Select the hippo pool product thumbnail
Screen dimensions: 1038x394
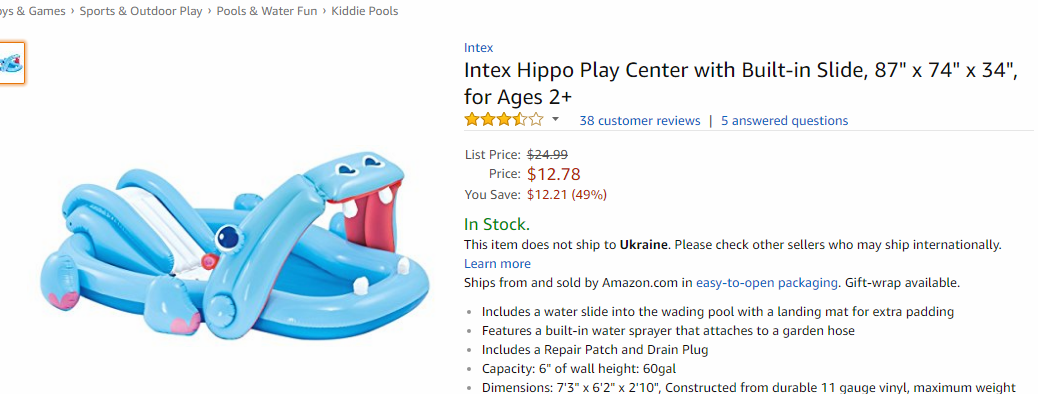point(11,64)
